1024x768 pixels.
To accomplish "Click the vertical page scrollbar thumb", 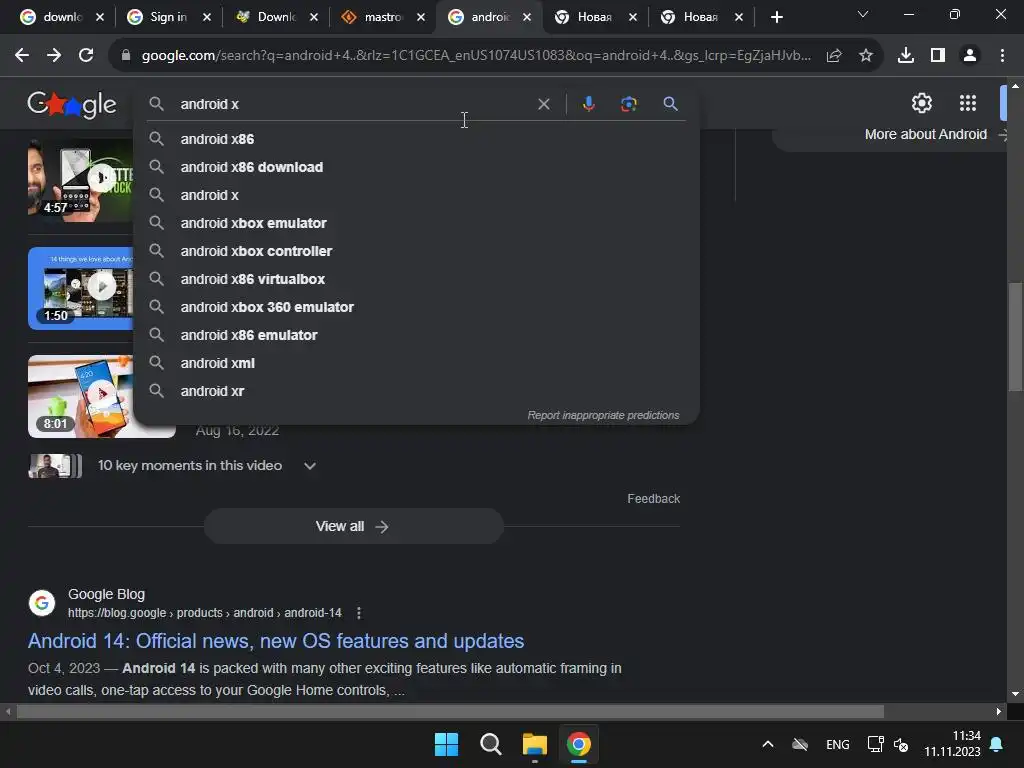I will [1015, 336].
